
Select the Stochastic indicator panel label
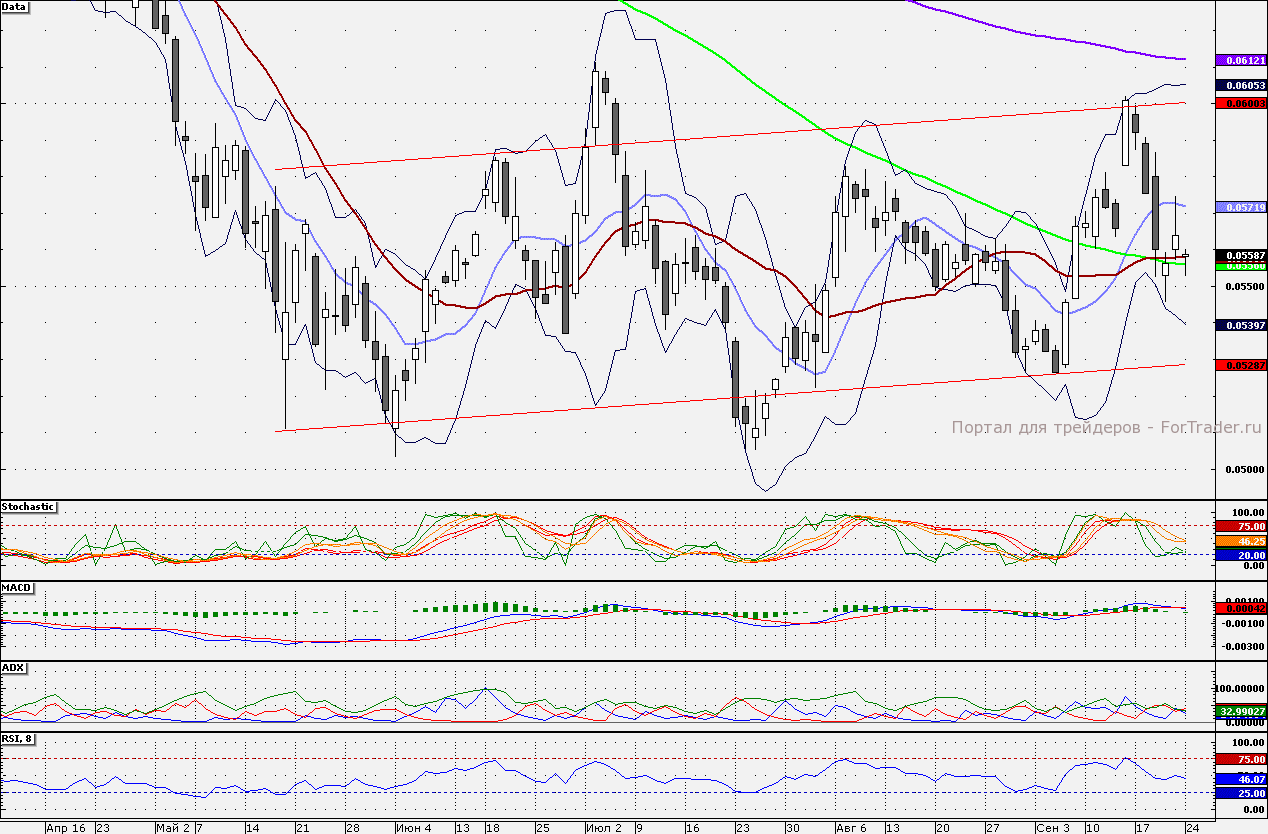pos(28,507)
